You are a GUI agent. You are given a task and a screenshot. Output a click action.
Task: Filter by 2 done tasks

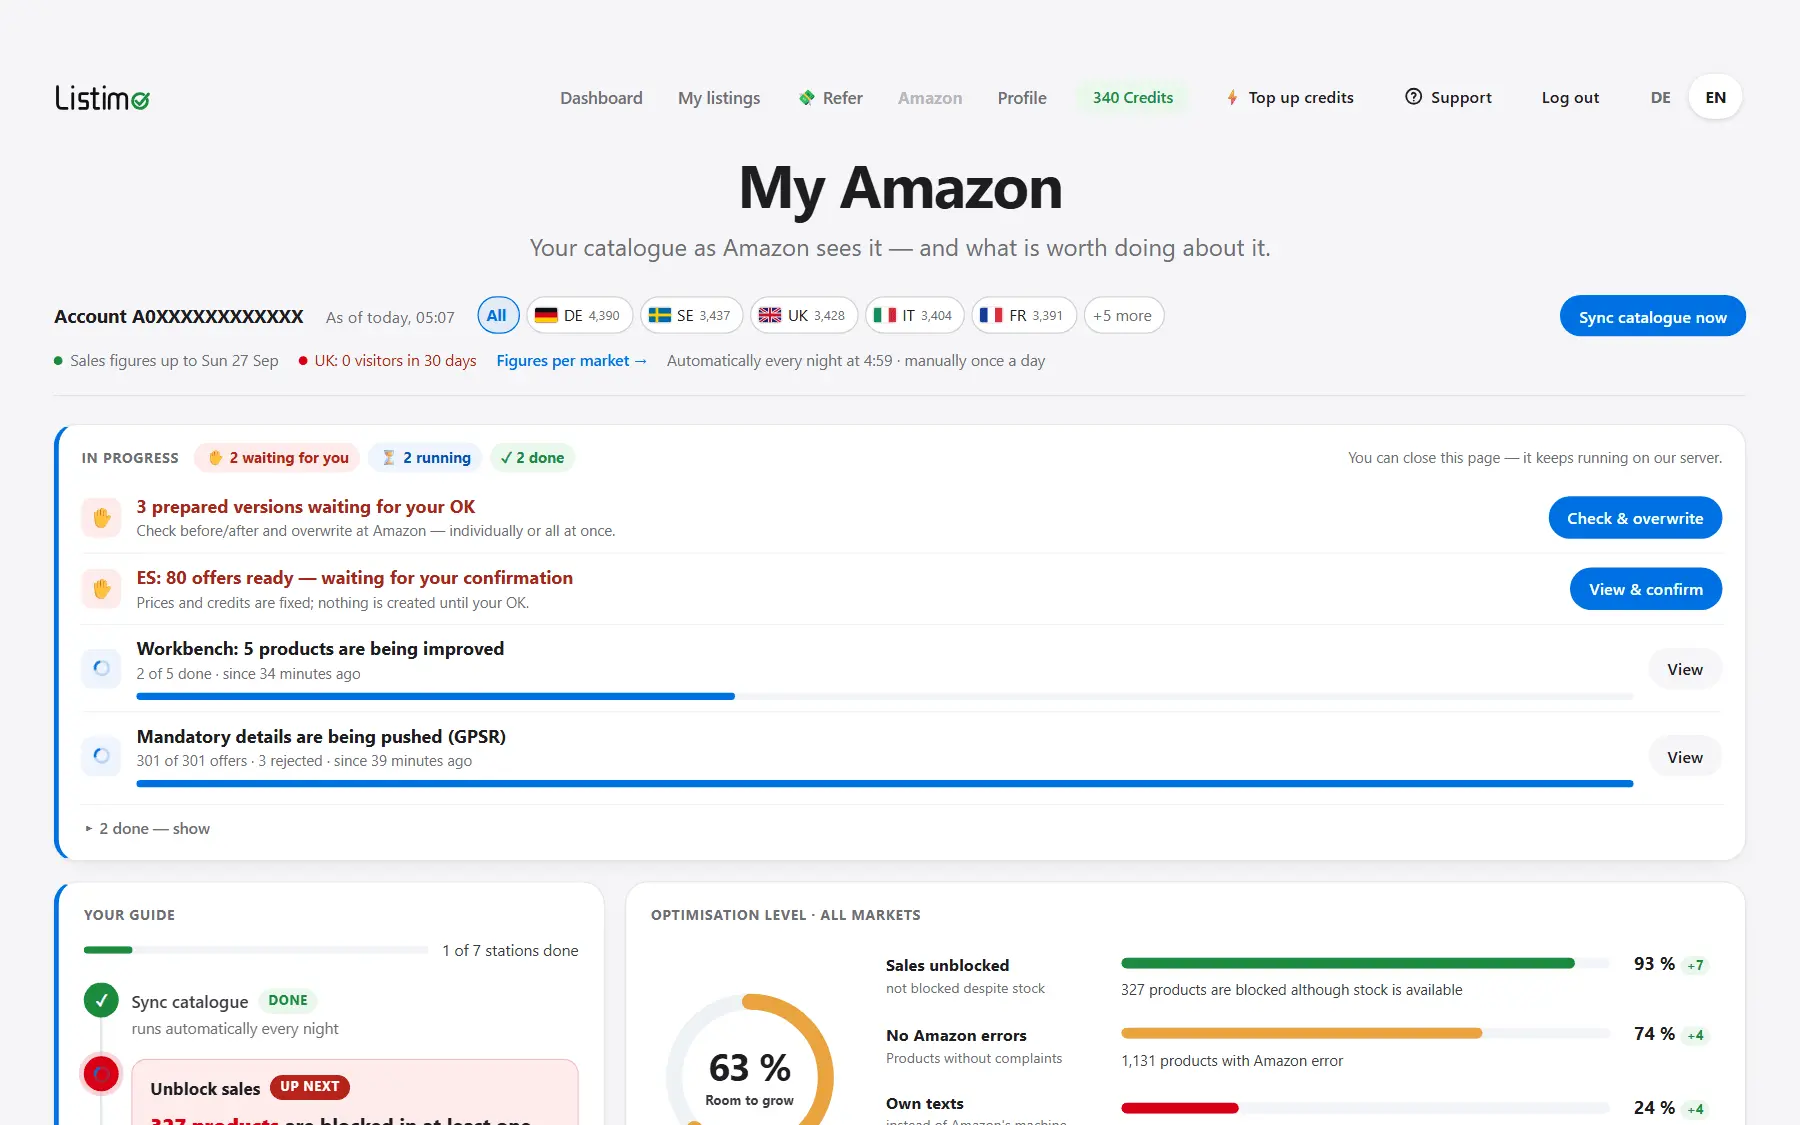pyautogui.click(x=532, y=458)
